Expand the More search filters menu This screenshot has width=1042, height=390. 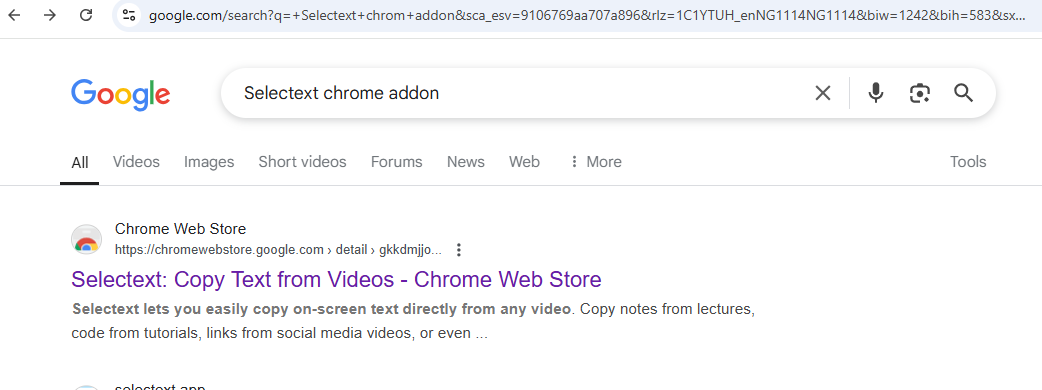pyautogui.click(x=595, y=162)
